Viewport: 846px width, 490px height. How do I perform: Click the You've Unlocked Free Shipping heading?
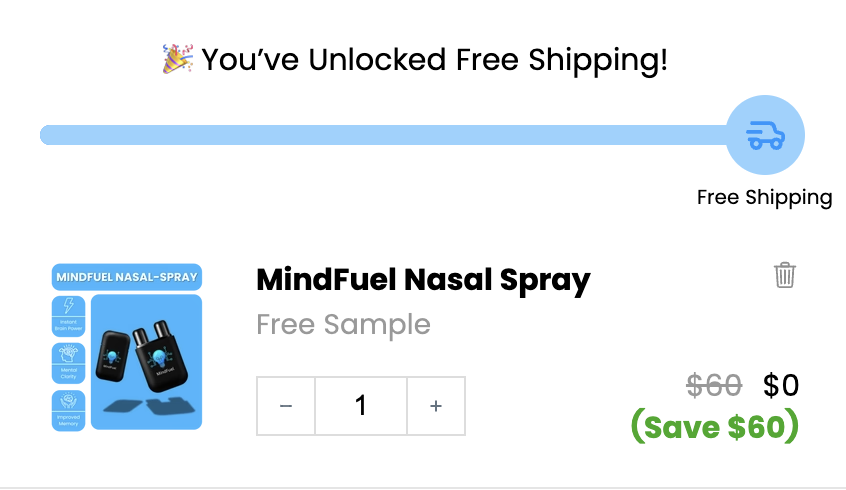434,60
